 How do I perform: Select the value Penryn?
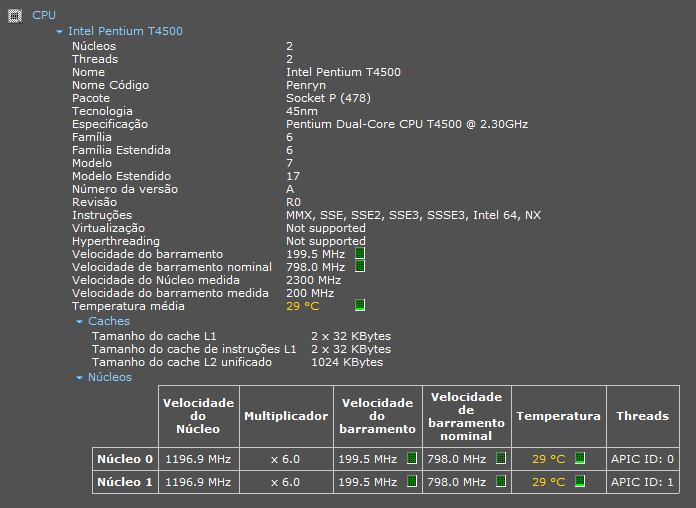click(x=306, y=85)
